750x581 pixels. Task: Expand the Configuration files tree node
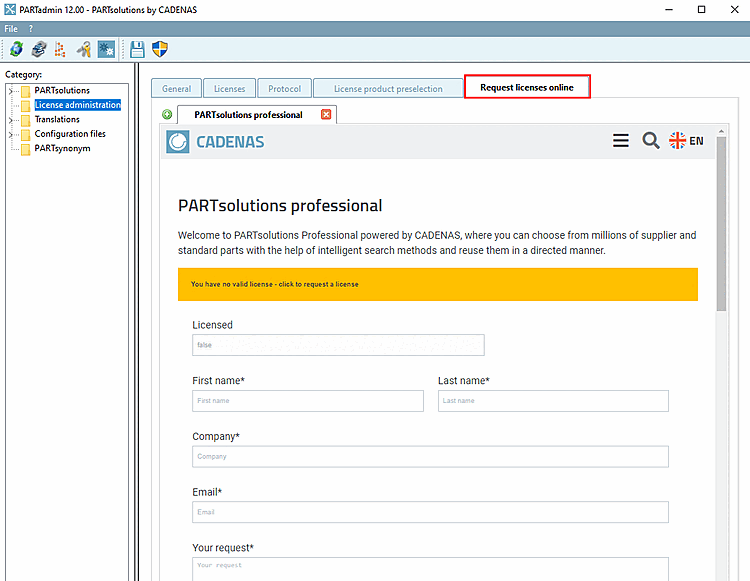10,134
